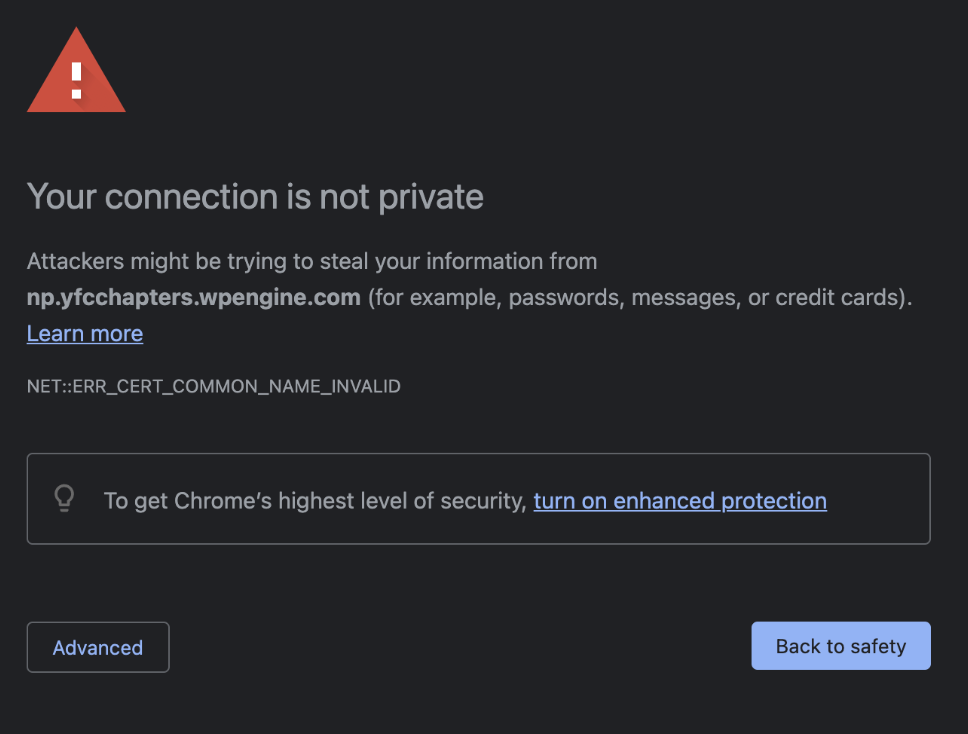
Task: Click the (for example opening parenthesis text
Action: (x=432, y=298)
